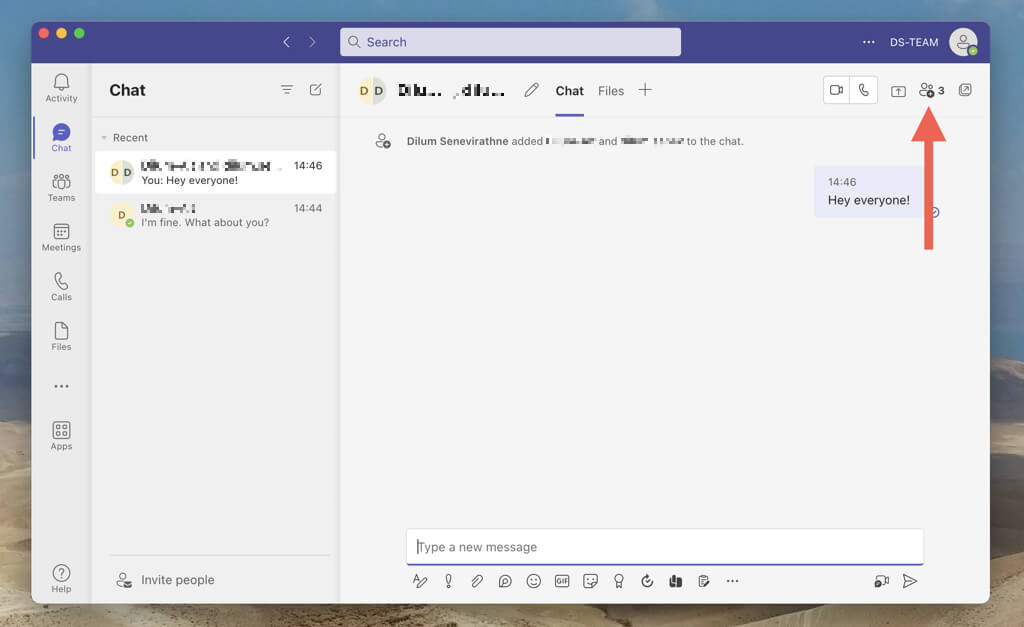Open the audio message icon near send
1024x627 pixels.
tap(882, 581)
